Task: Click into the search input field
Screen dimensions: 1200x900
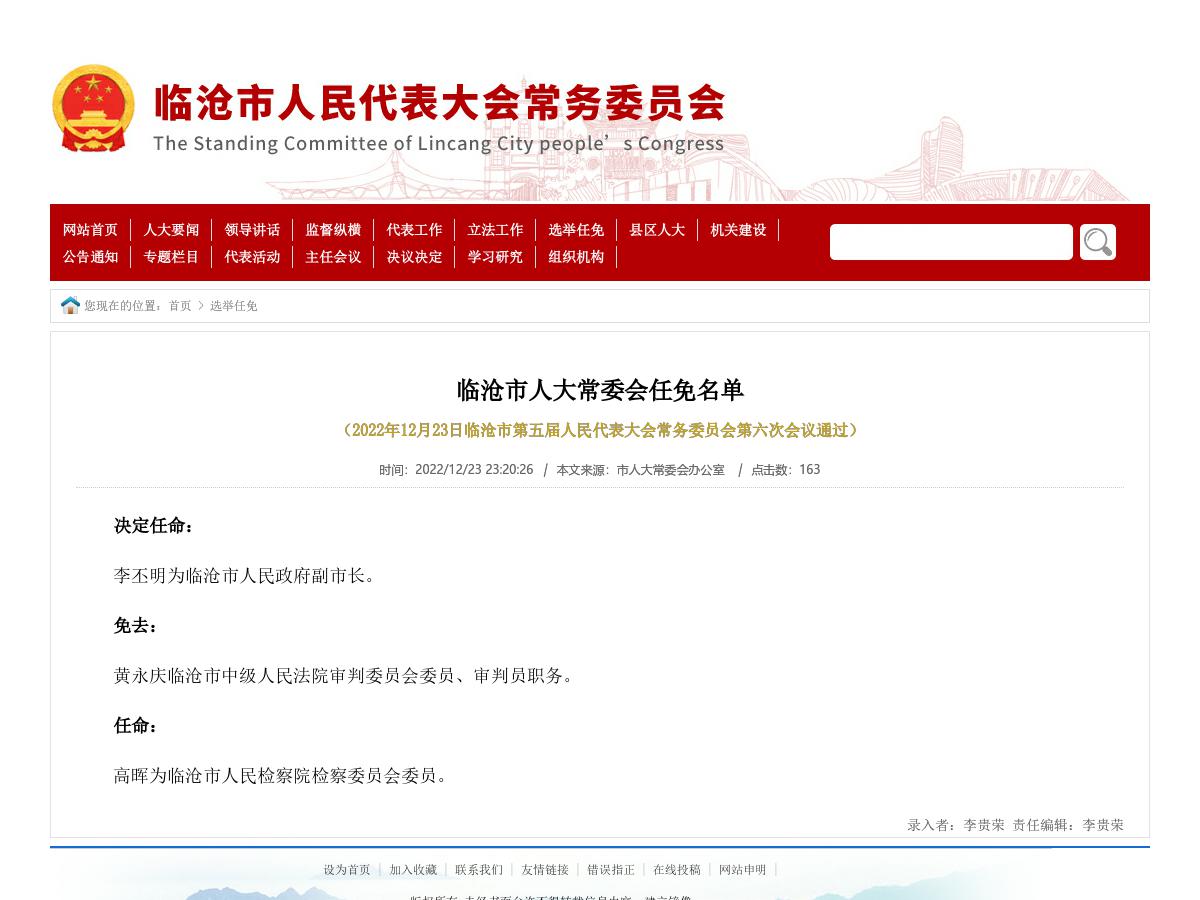Action: (x=951, y=242)
